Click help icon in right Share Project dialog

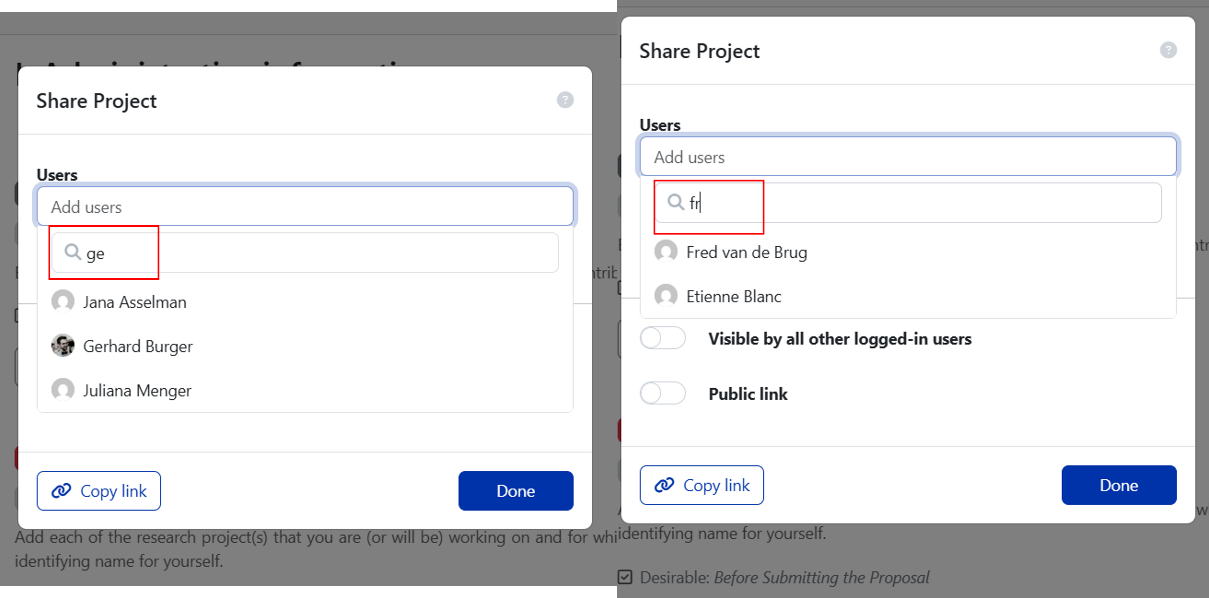pyautogui.click(x=1168, y=50)
